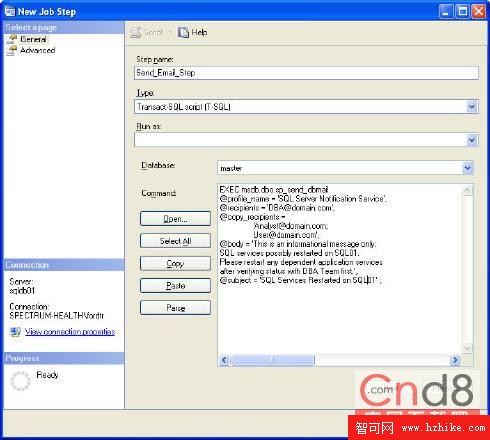The image size is (490, 440).
Task: Click the Script toolbar icon
Action: (136, 32)
